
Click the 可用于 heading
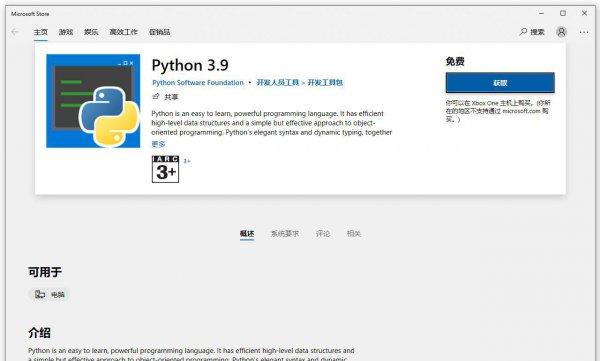point(45,272)
